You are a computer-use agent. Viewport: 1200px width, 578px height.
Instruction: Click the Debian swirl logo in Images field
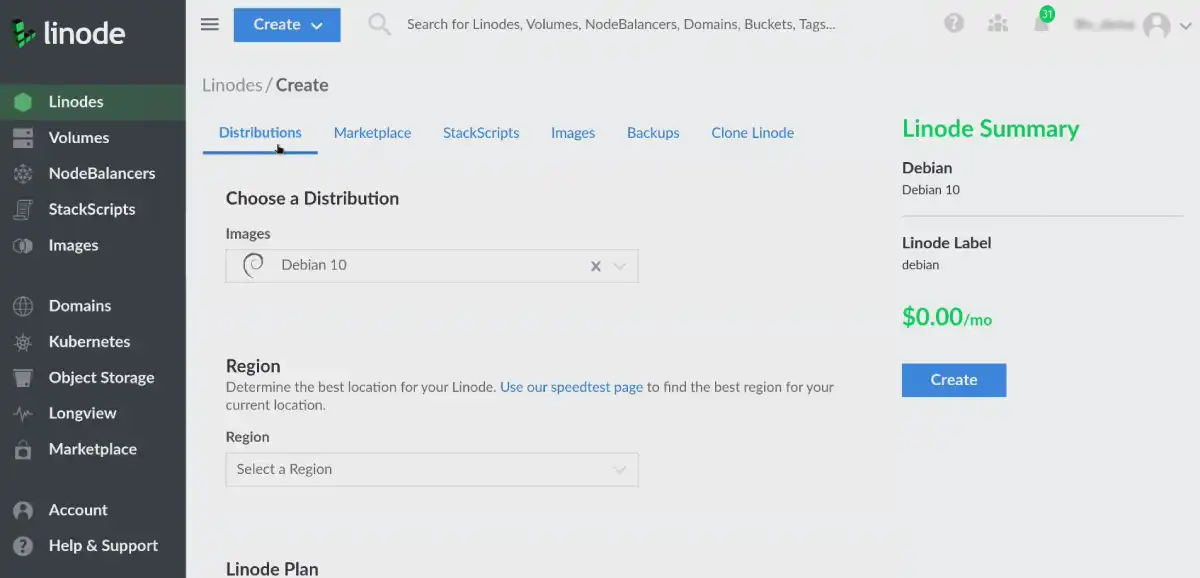pyautogui.click(x=254, y=265)
